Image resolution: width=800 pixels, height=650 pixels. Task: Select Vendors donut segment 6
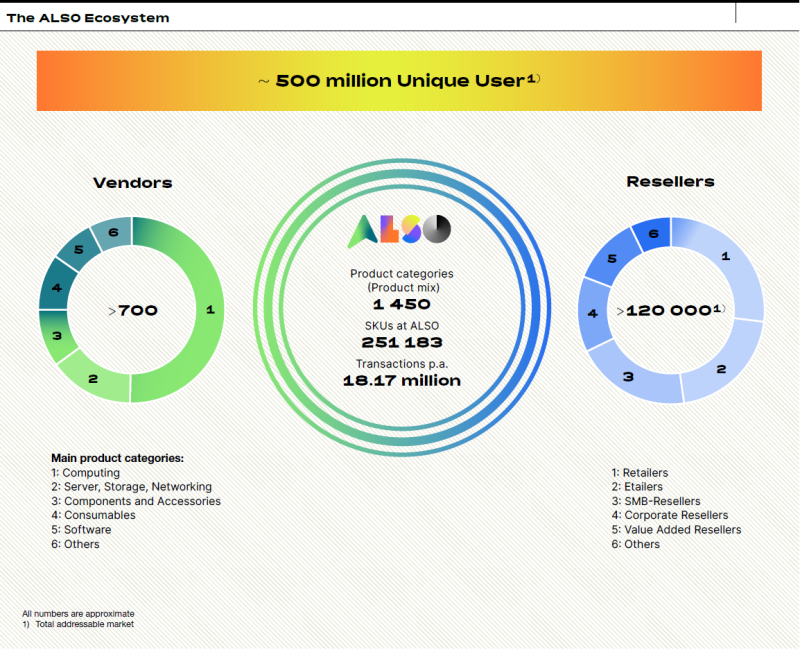pos(113,233)
